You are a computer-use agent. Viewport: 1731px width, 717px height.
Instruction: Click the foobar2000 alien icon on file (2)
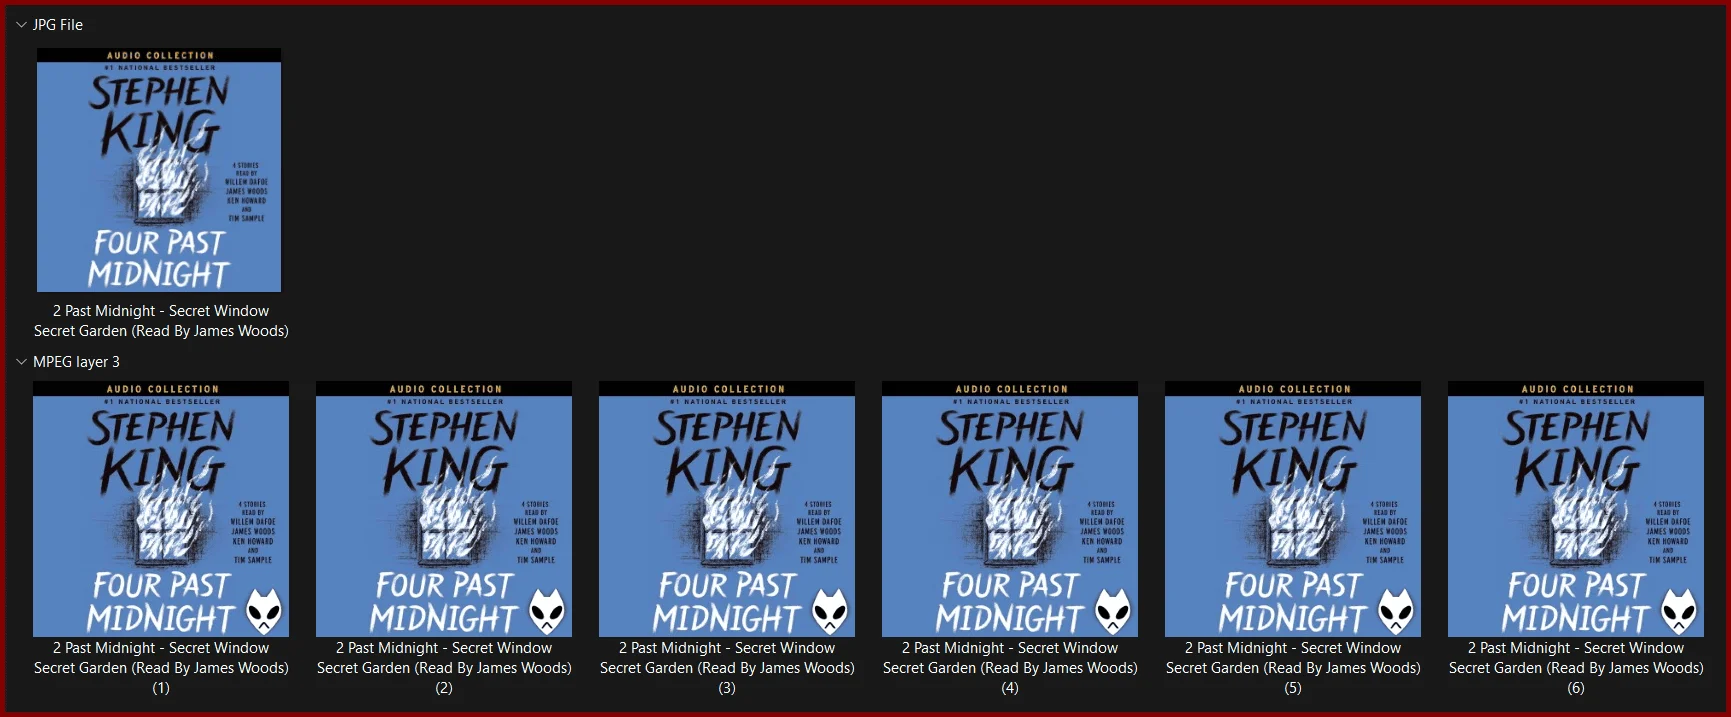click(547, 611)
